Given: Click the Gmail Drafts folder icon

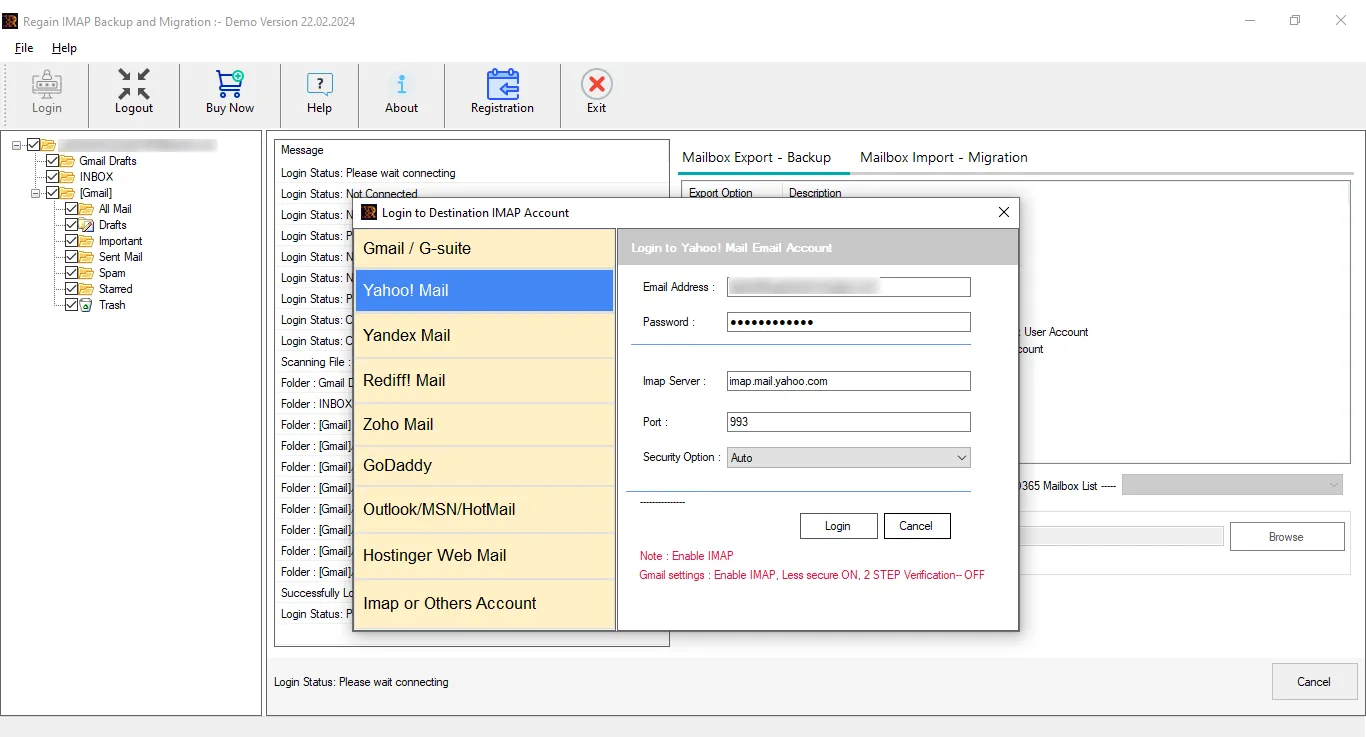Looking at the screenshot, I should tap(68, 161).
